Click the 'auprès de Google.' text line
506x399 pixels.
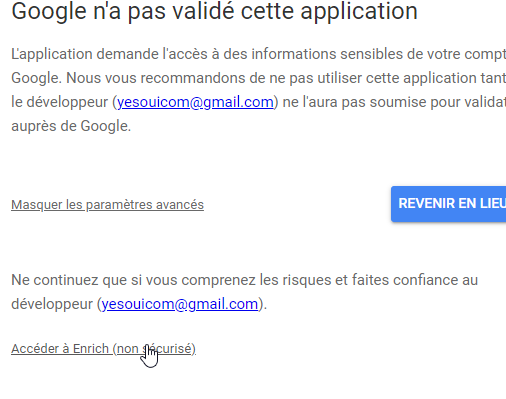tap(71, 126)
